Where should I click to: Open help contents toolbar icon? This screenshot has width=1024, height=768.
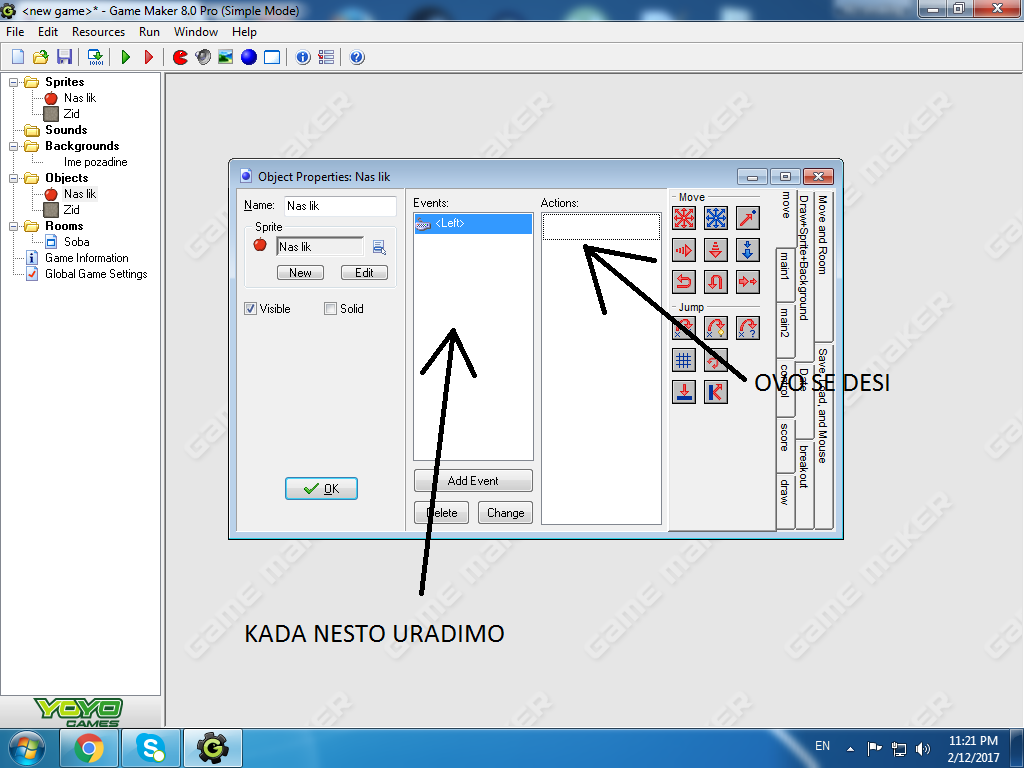(357, 57)
